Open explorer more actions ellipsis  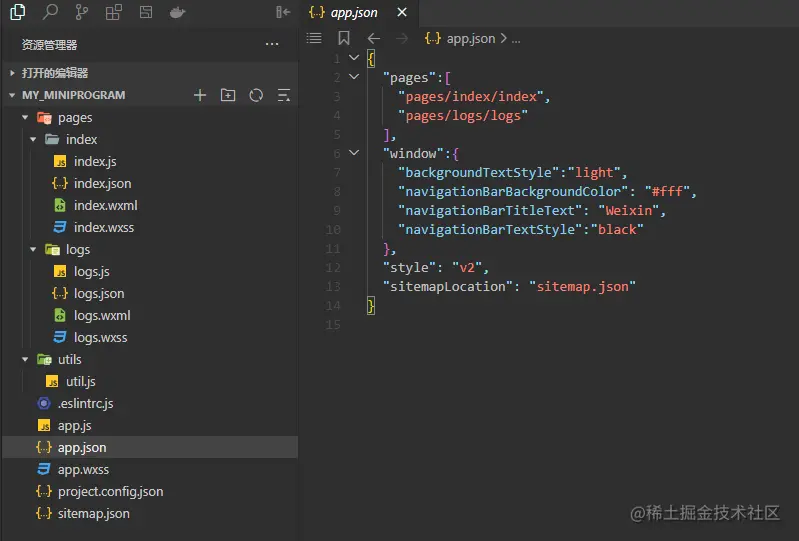[x=272, y=45]
